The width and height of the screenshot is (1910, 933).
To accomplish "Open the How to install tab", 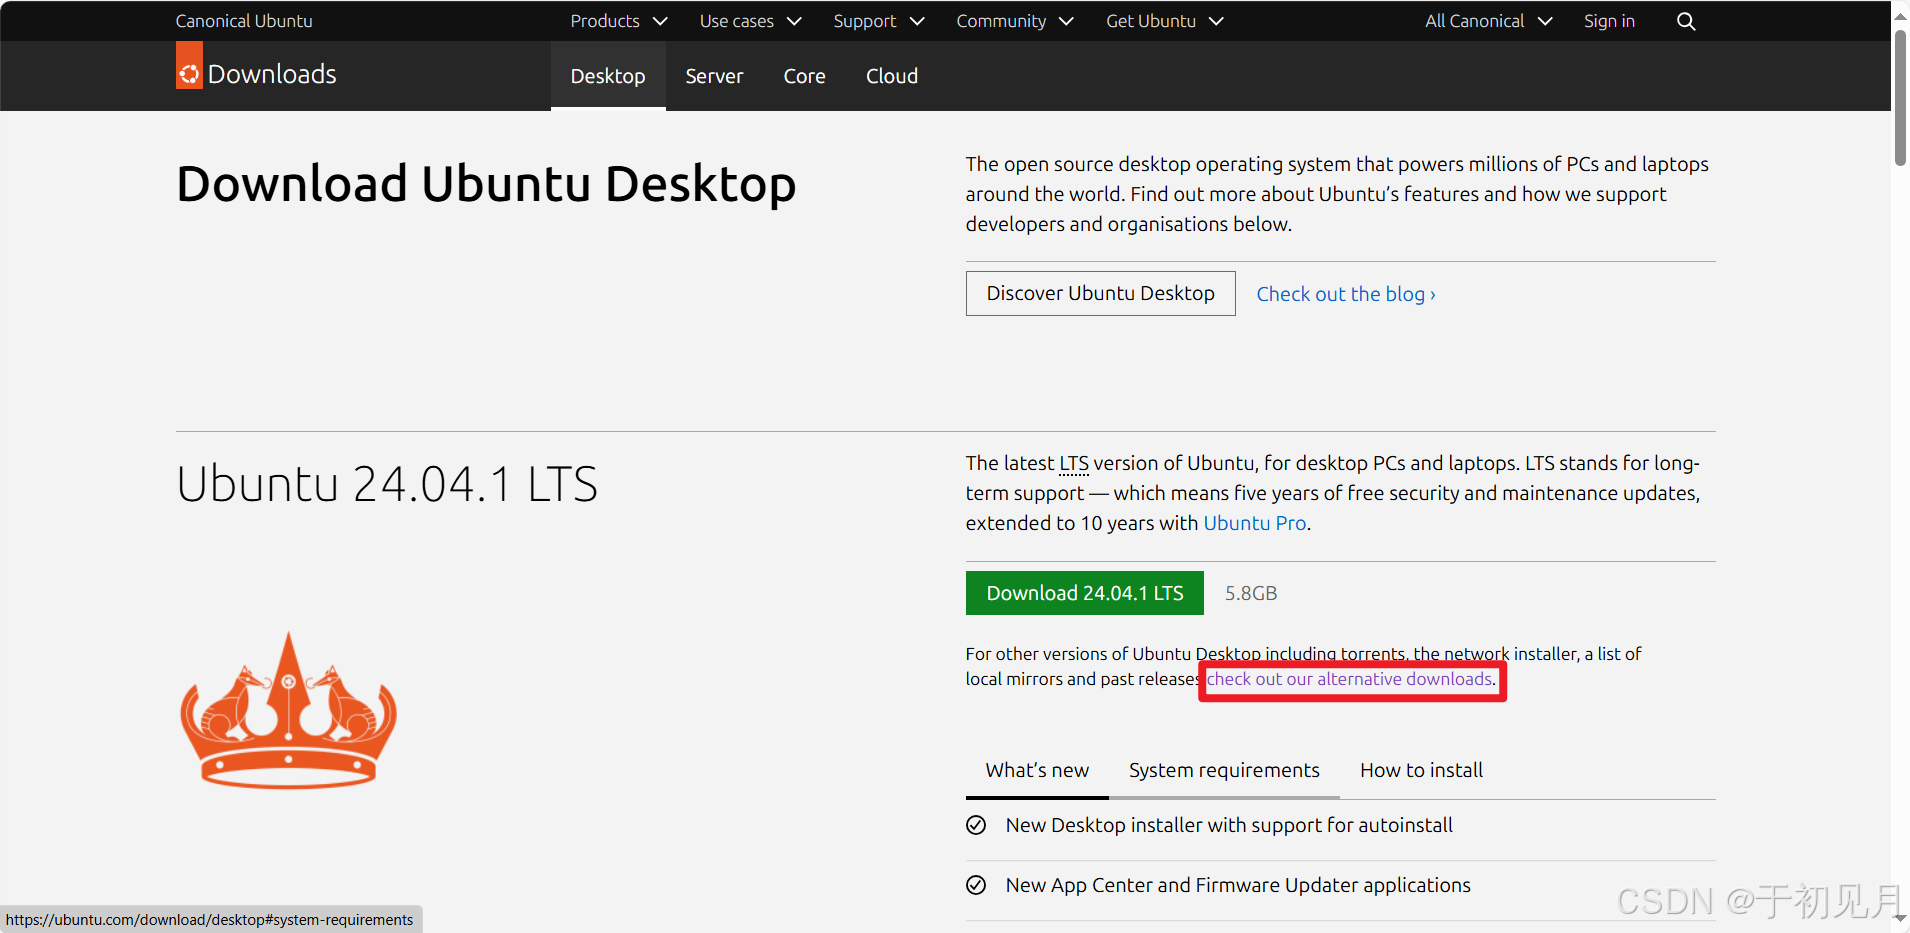I will [x=1421, y=770].
